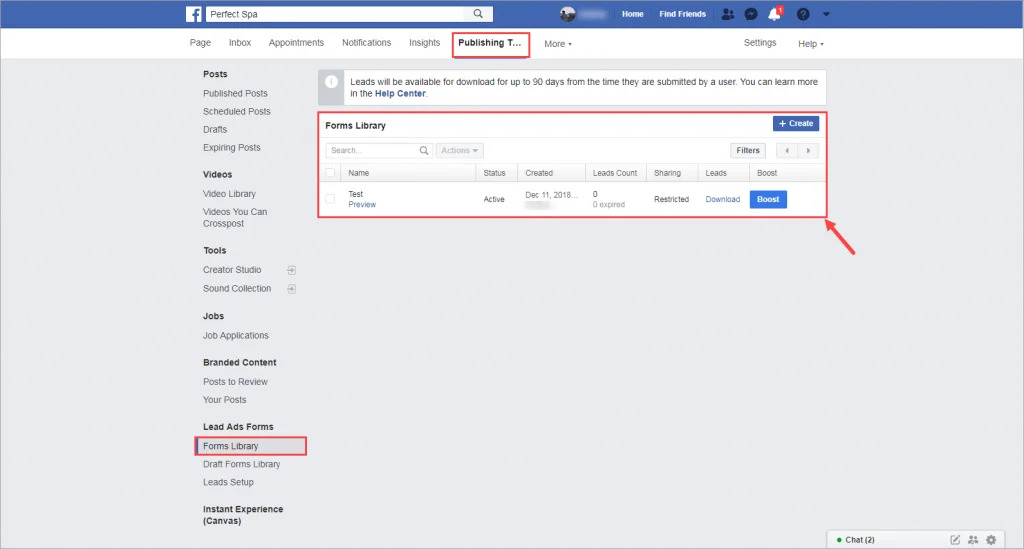1024x549 pixels.
Task: Open page Settings
Action: point(760,42)
